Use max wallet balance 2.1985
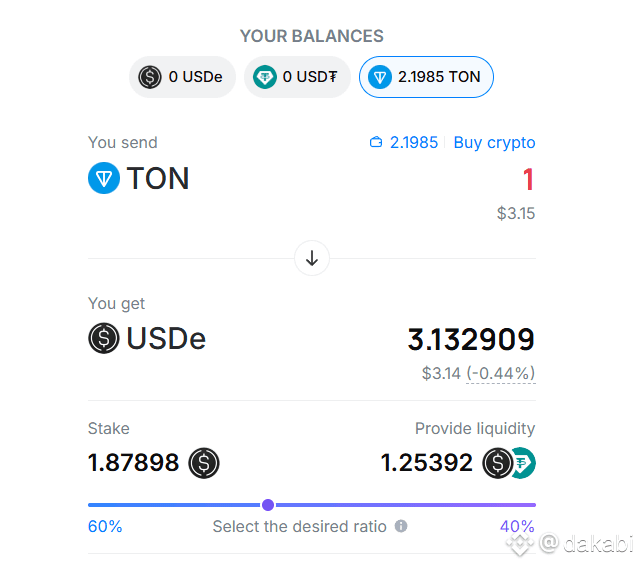 coord(414,142)
